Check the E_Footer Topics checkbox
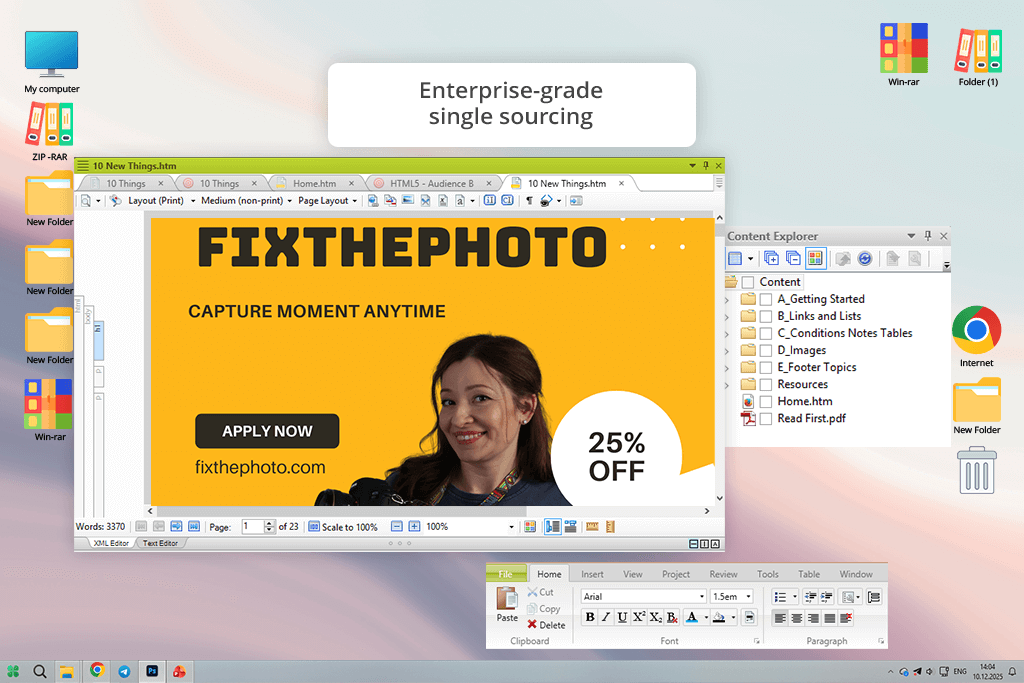This screenshot has width=1024, height=683. point(766,368)
